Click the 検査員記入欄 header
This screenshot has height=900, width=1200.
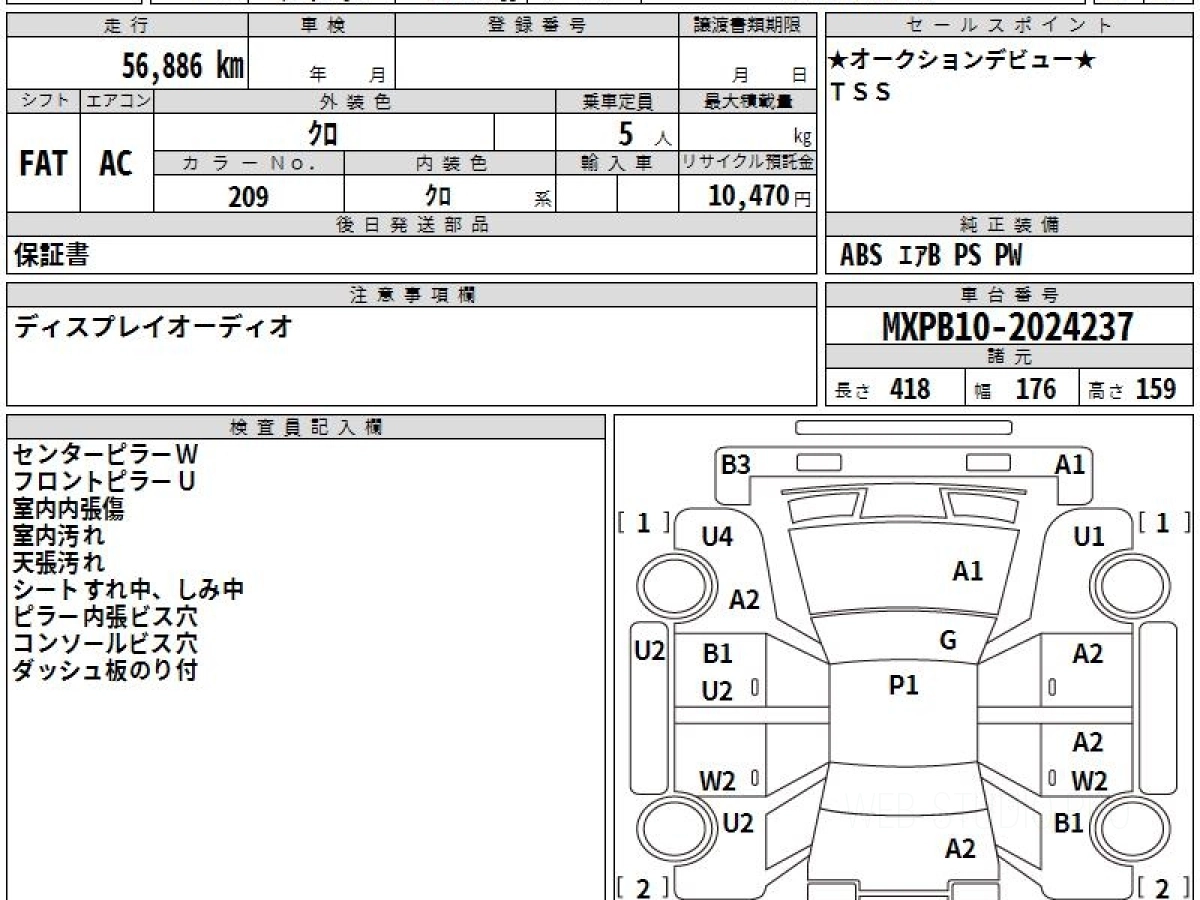click(306, 427)
